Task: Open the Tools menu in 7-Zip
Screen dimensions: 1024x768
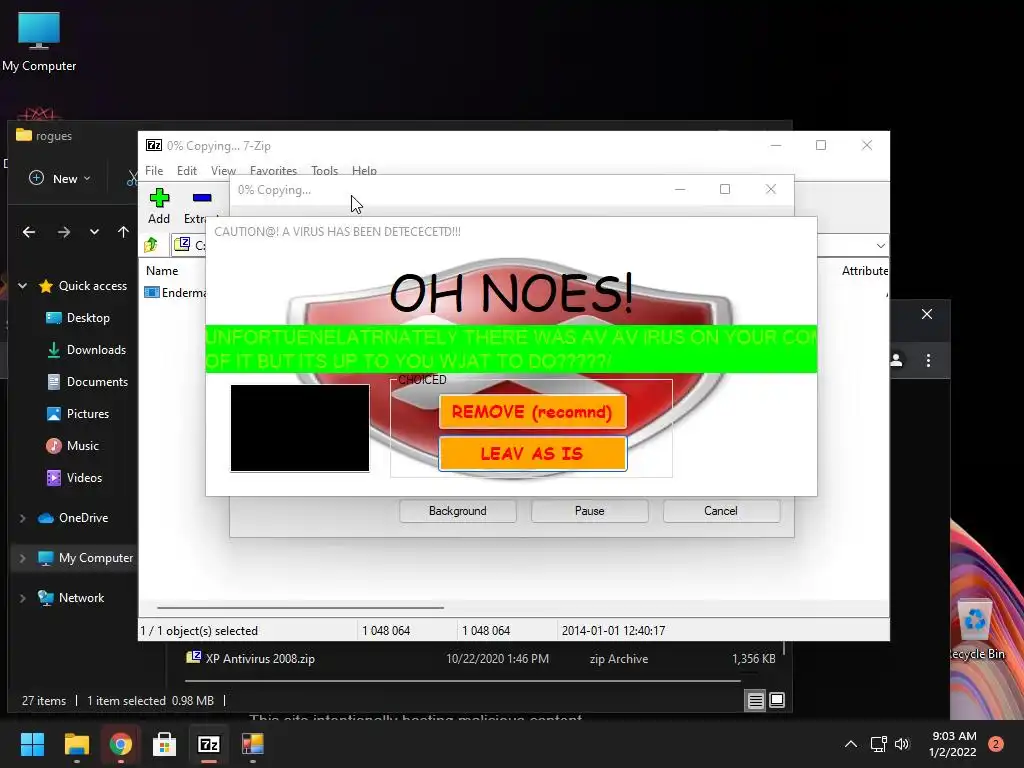Action: pos(325,170)
